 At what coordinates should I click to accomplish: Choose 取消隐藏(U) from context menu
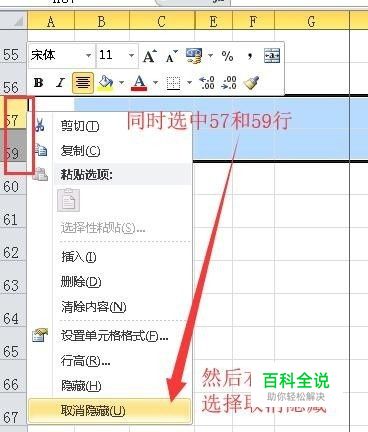pyautogui.click(x=110, y=411)
